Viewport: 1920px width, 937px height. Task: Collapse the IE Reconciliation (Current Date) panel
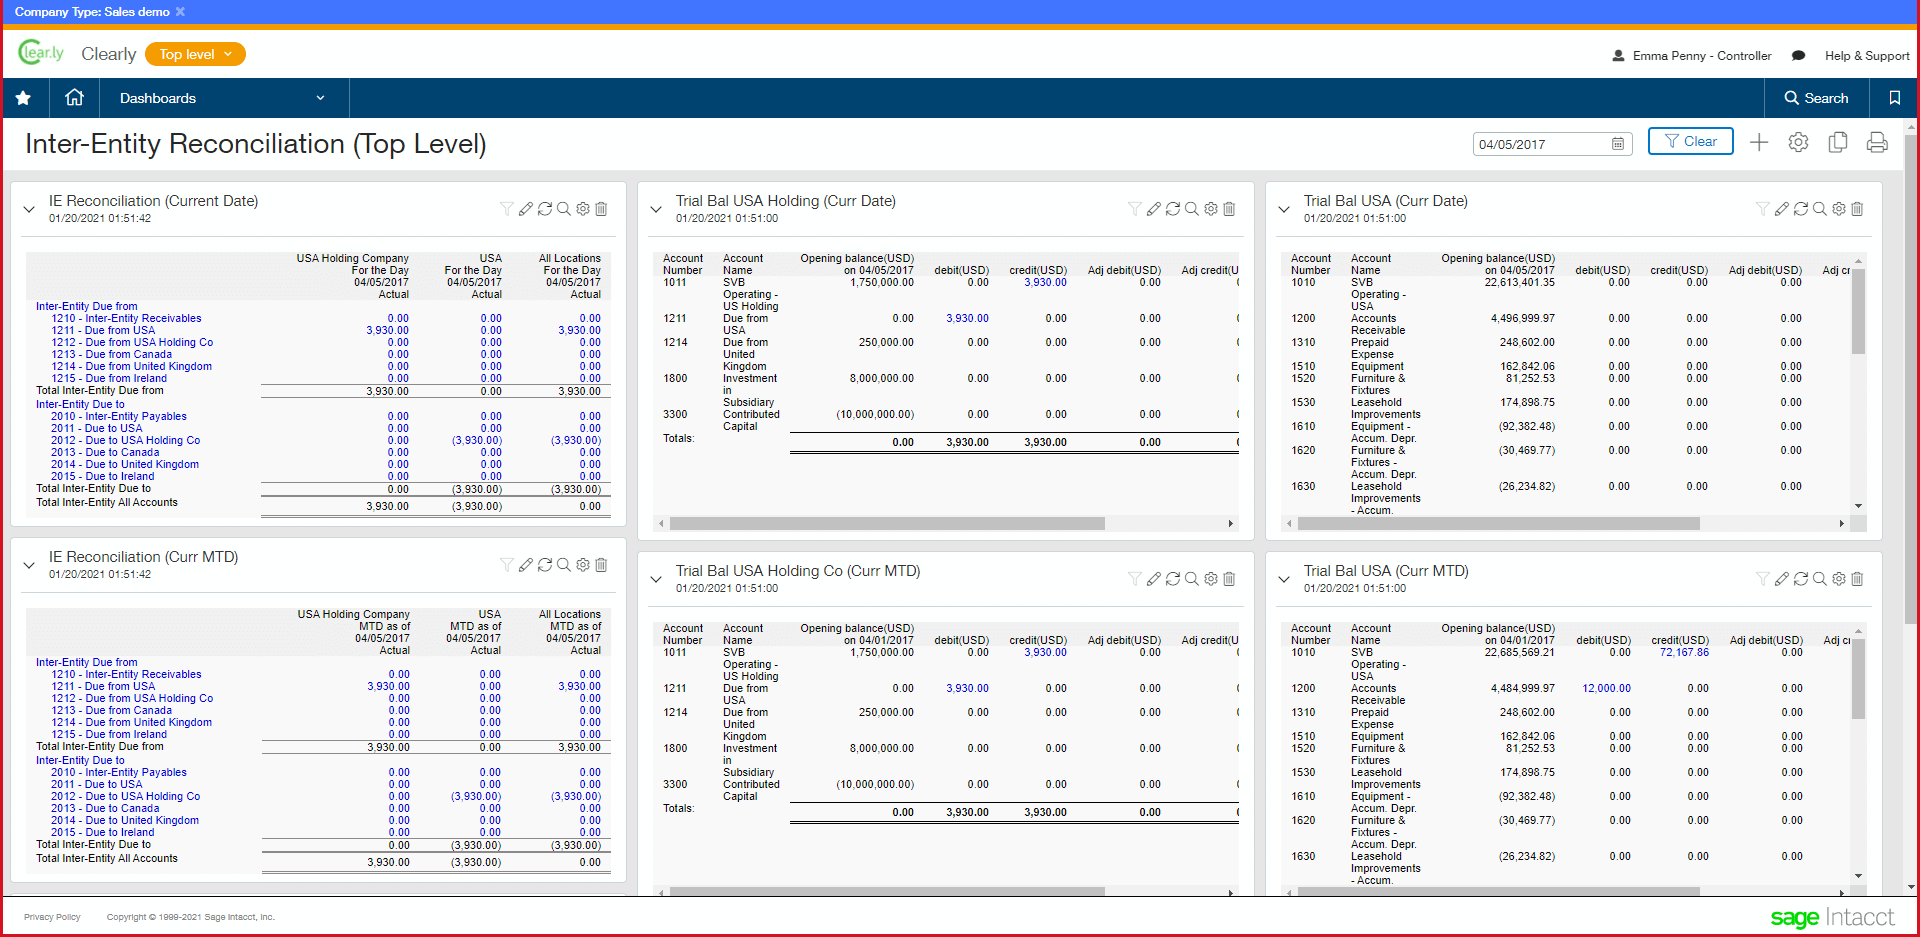click(x=28, y=209)
